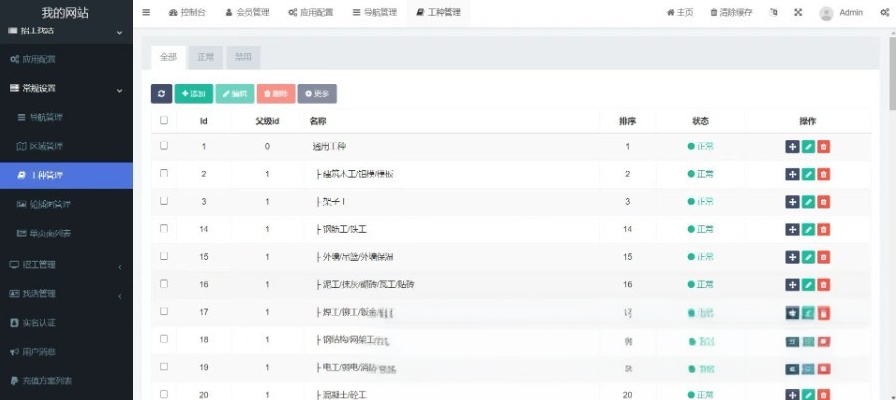Click the drag-sort icon in the 架子工 row
Viewport: 896px width, 400px height.
pos(792,202)
